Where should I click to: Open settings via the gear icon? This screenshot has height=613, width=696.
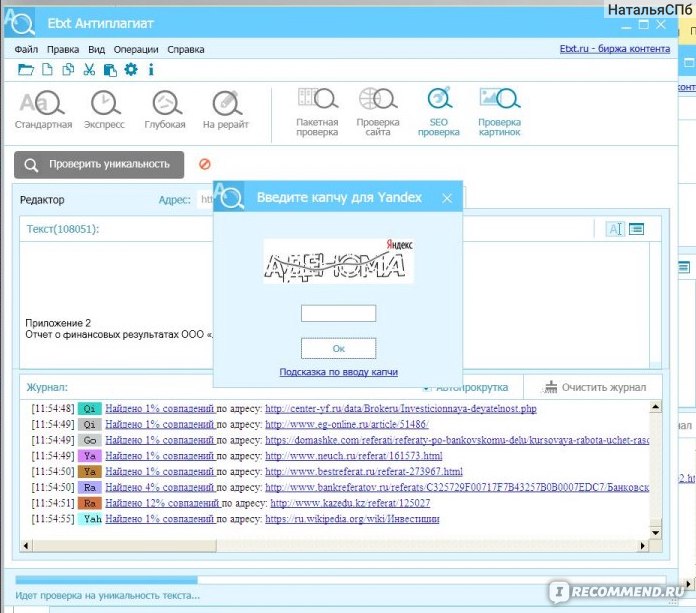(130, 70)
